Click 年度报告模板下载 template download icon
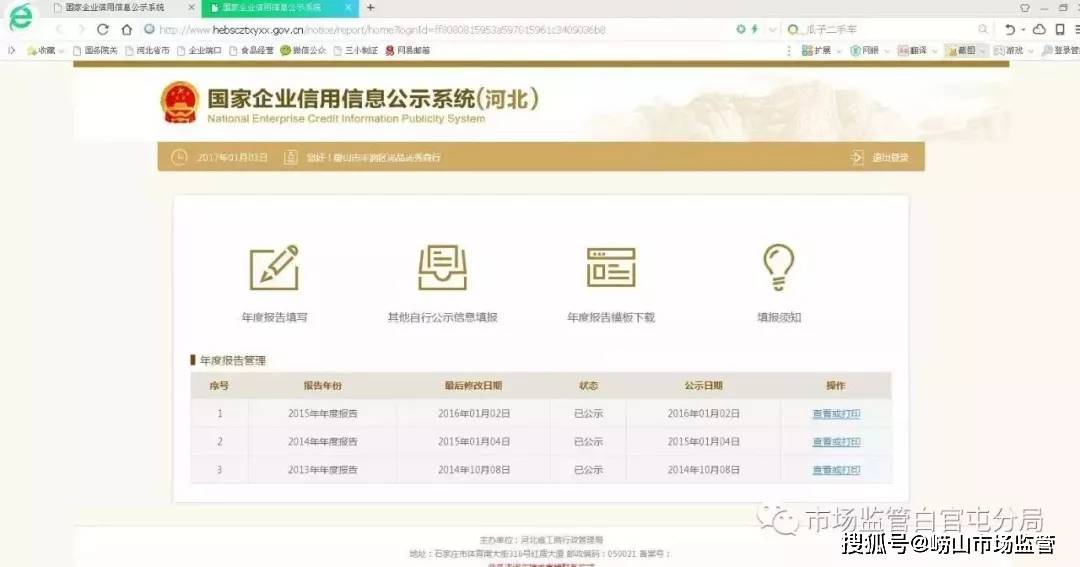 pyautogui.click(x=611, y=268)
